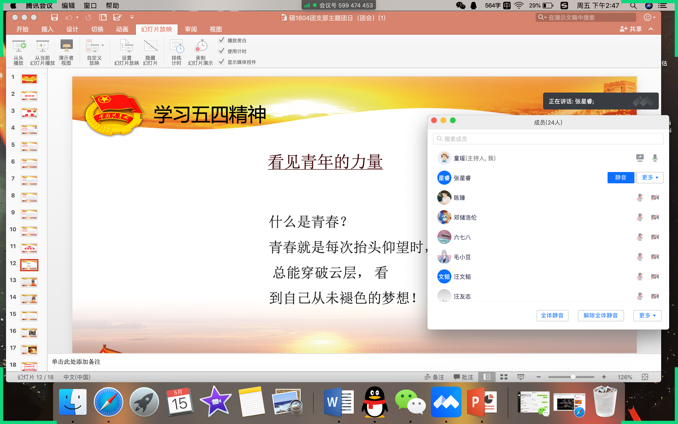Uncheck the 播放旁白 checkbox
The image size is (678, 424).
tap(222, 41)
